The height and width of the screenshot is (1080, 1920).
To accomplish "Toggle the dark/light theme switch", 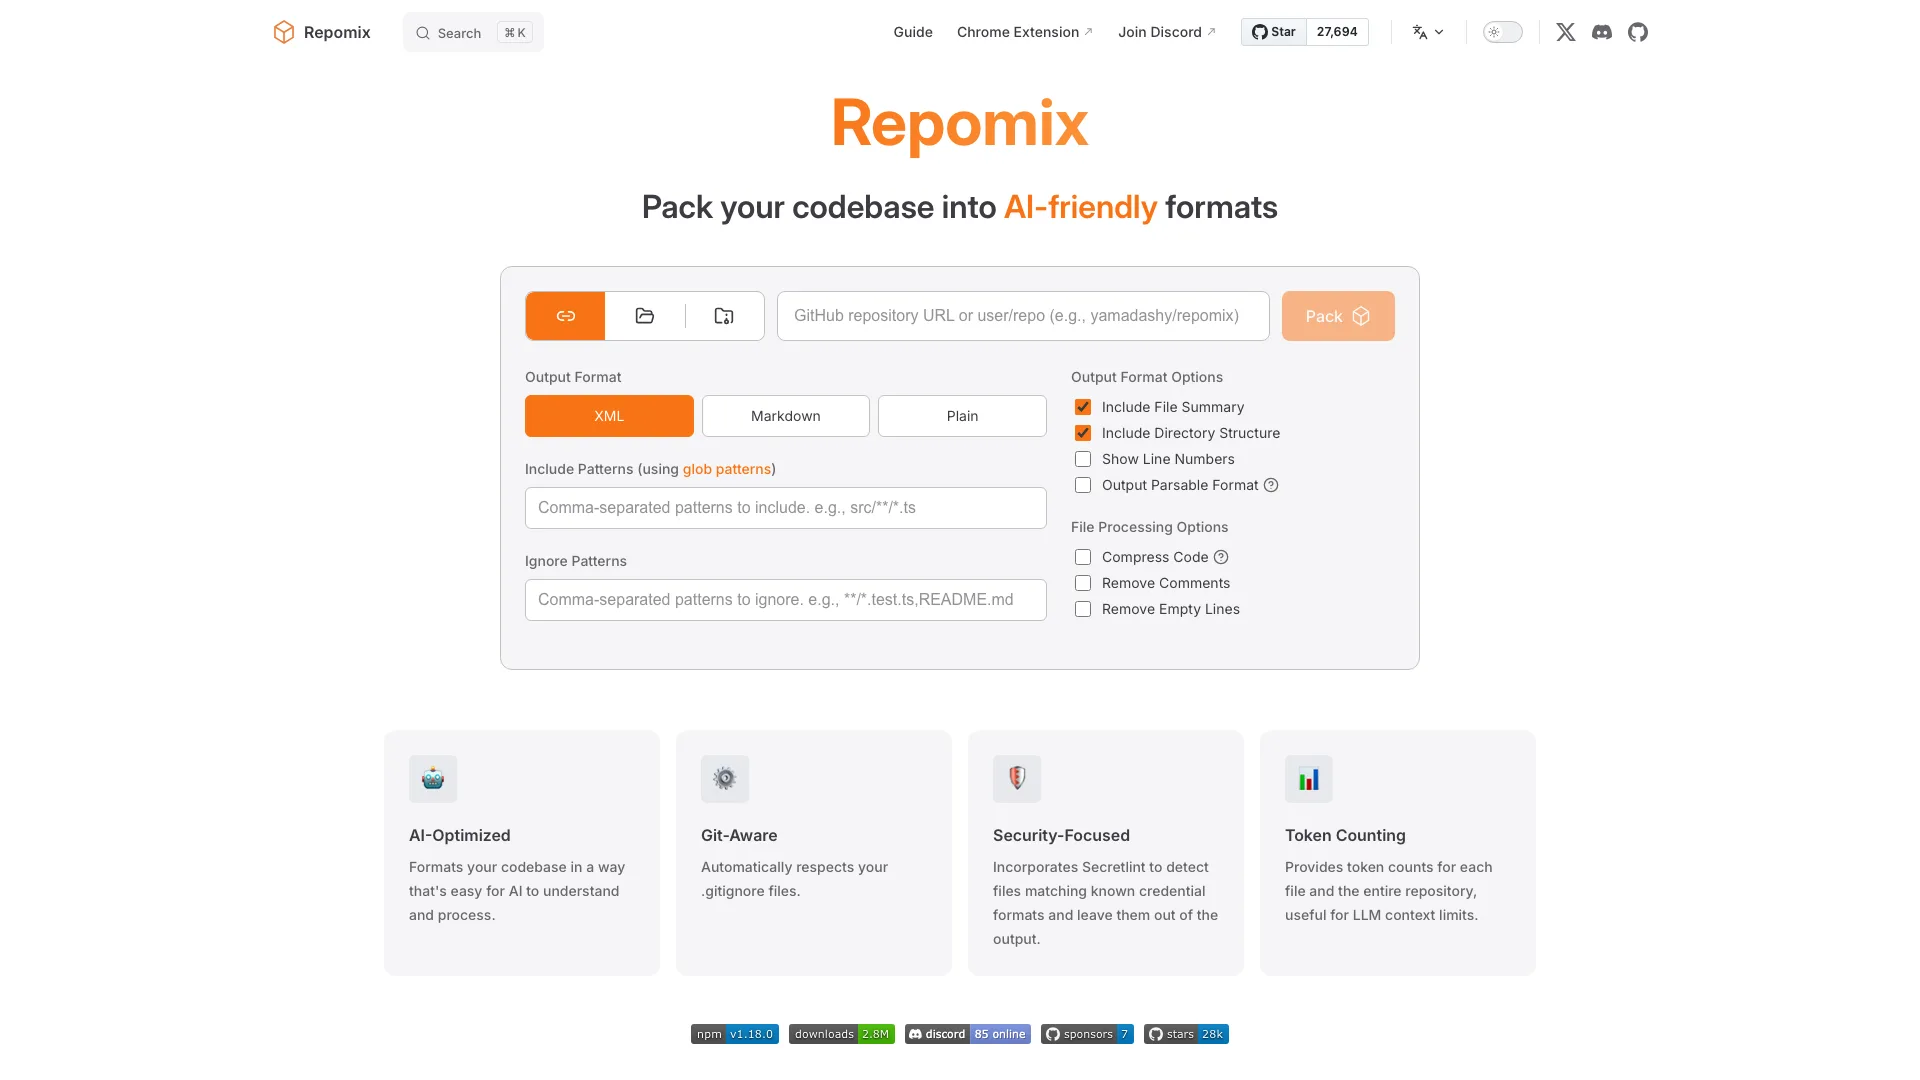I will (x=1502, y=32).
